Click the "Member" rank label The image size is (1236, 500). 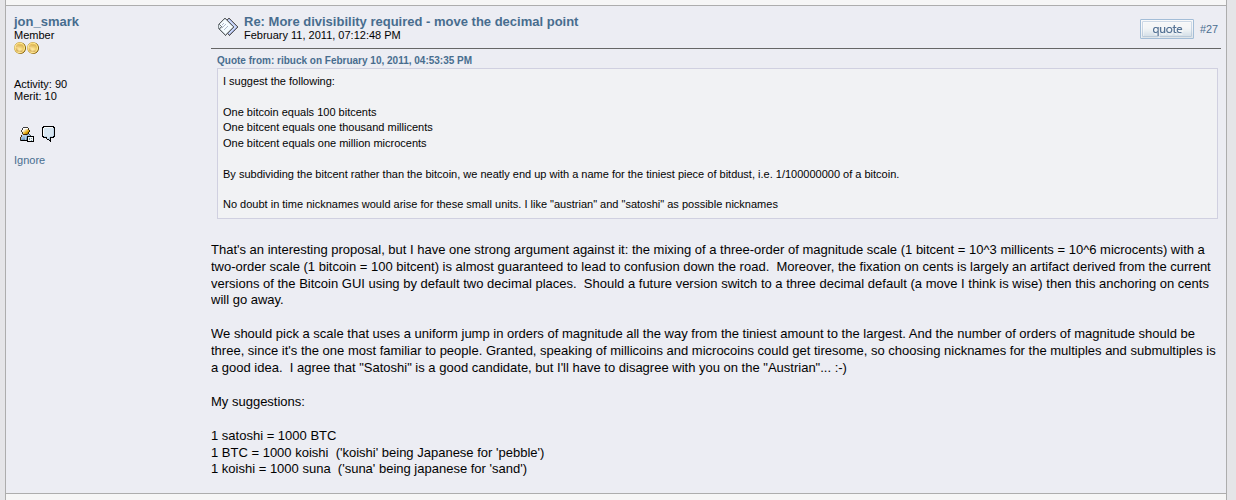(34, 35)
